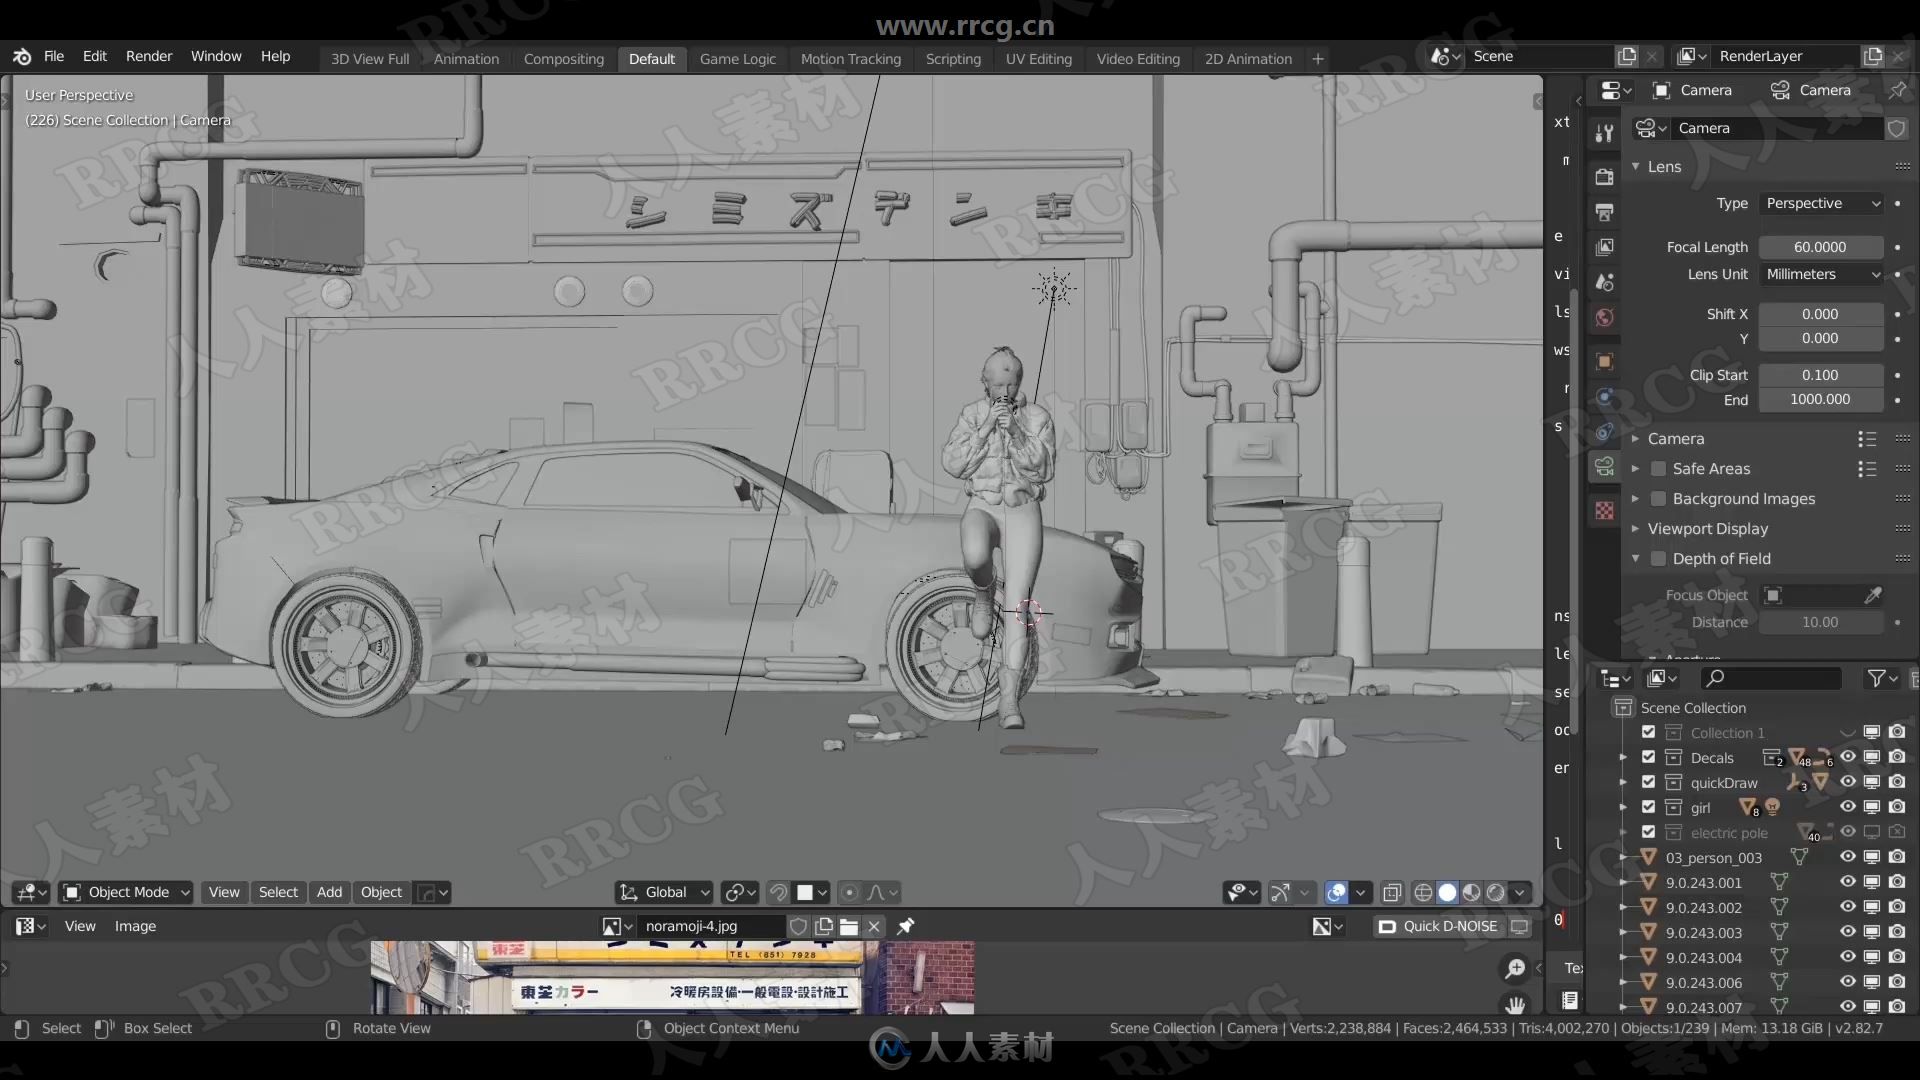The width and height of the screenshot is (1920, 1080).
Task: Open the Animation workspace tab
Action: (465, 58)
